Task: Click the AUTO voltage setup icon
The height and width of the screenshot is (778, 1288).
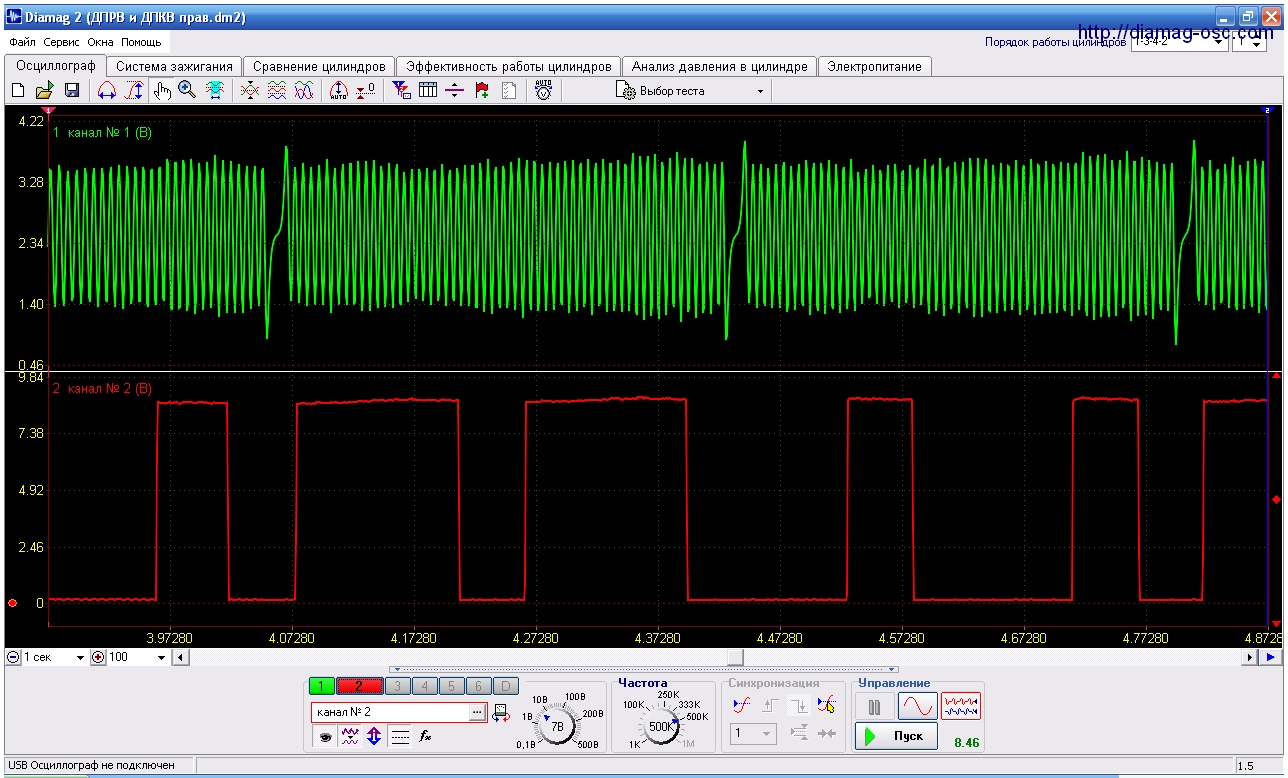Action: pyautogui.click(x=543, y=91)
